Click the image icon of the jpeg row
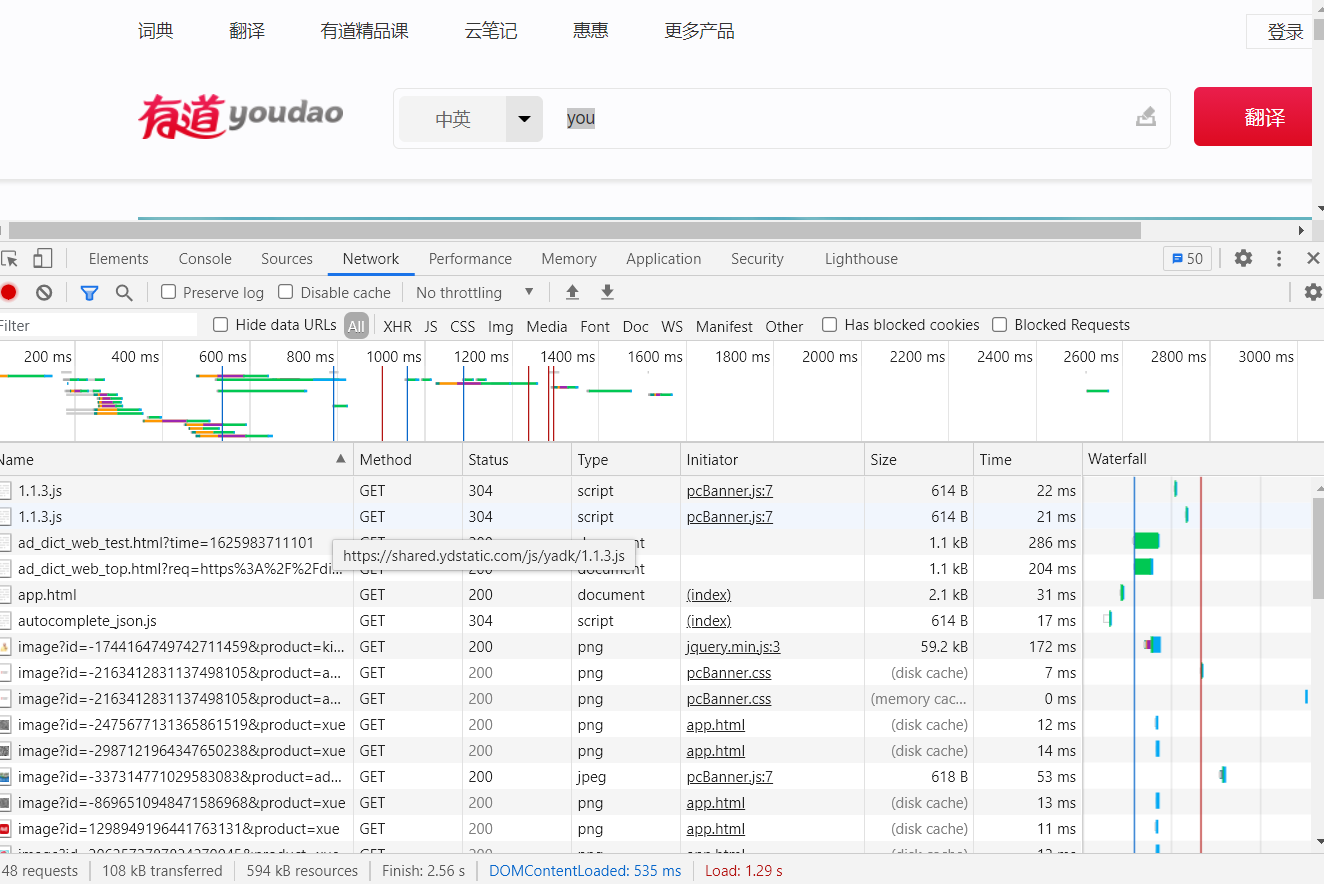1324x884 pixels. (x=5, y=776)
